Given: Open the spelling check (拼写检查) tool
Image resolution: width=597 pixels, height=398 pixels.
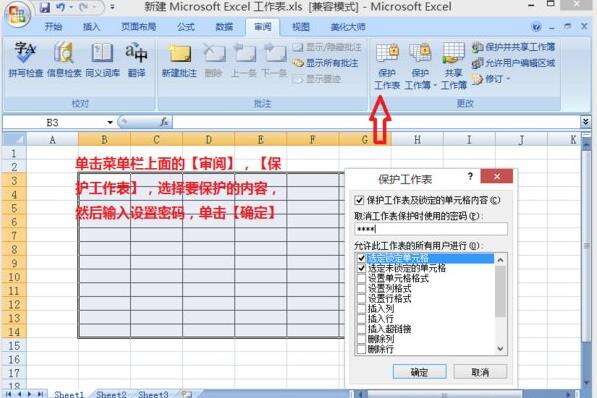Looking at the screenshot, I should 25,60.
